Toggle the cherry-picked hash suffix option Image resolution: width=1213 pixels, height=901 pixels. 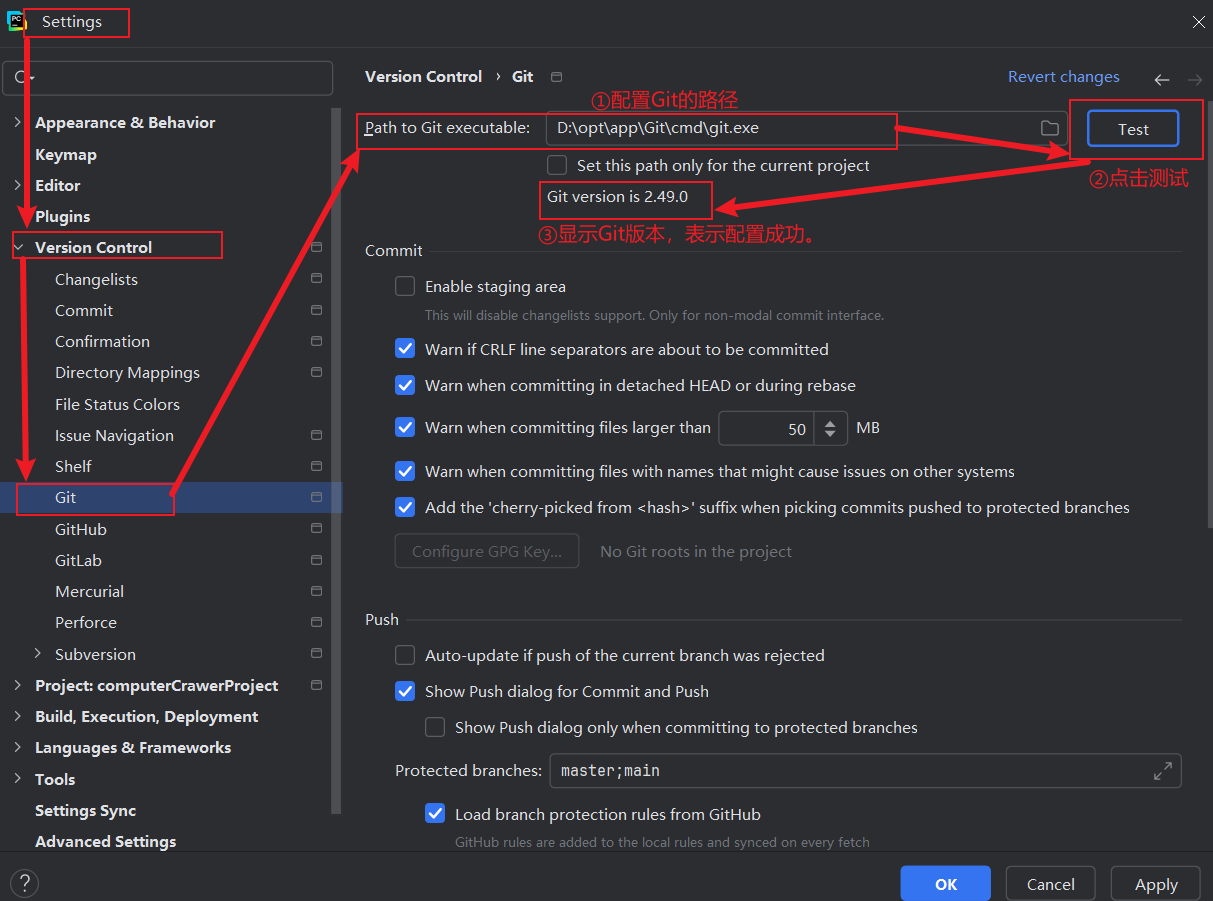pyautogui.click(x=405, y=507)
